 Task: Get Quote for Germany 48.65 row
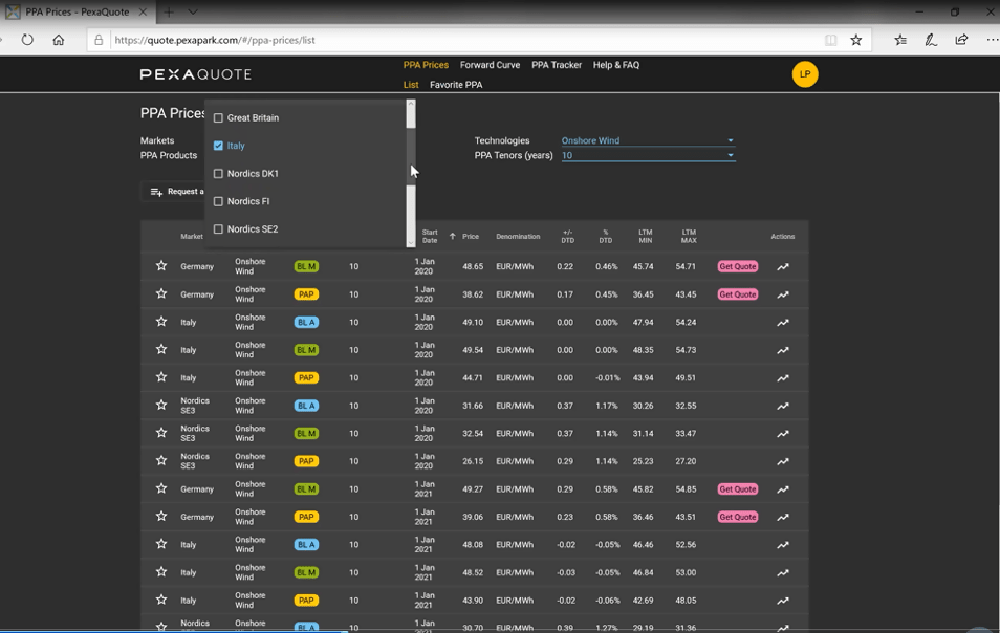738,266
